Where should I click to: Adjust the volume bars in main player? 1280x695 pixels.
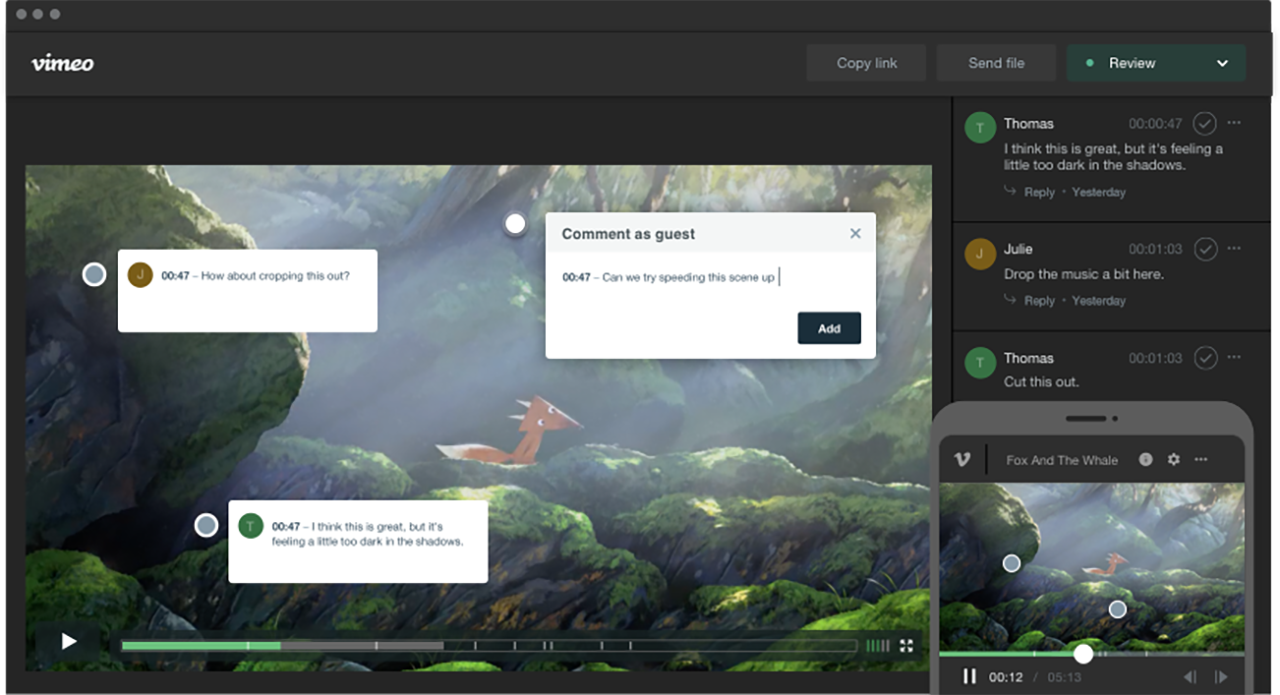pos(877,646)
